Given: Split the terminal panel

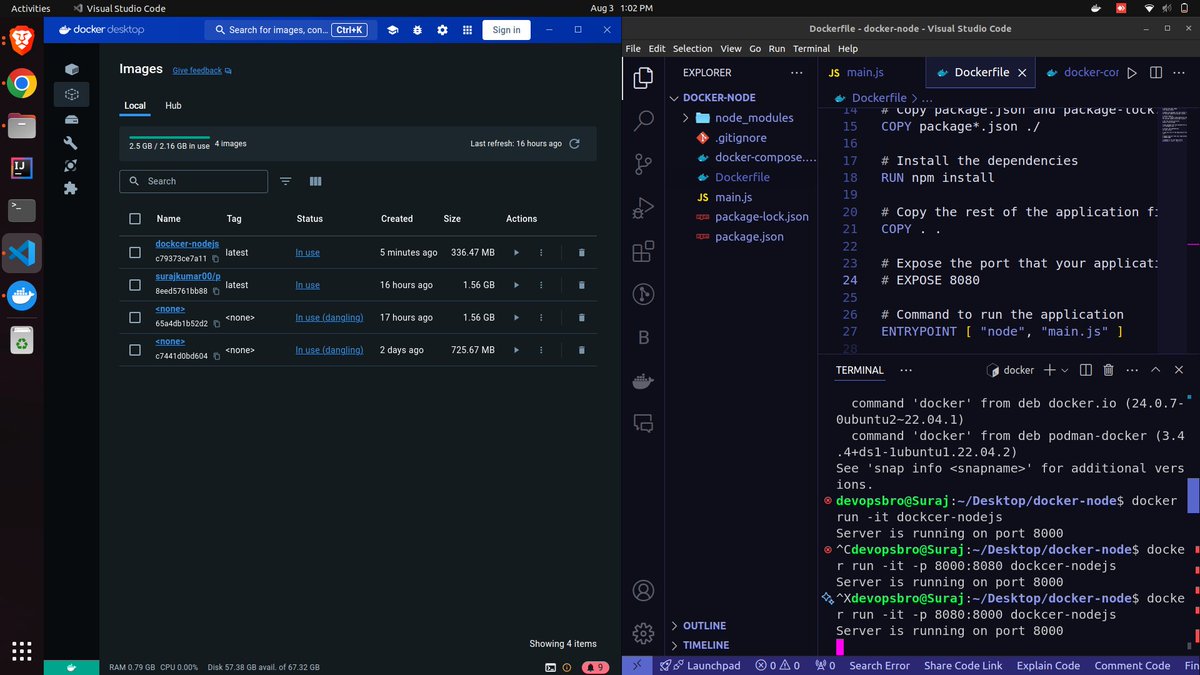Looking at the screenshot, I should click(x=1085, y=370).
